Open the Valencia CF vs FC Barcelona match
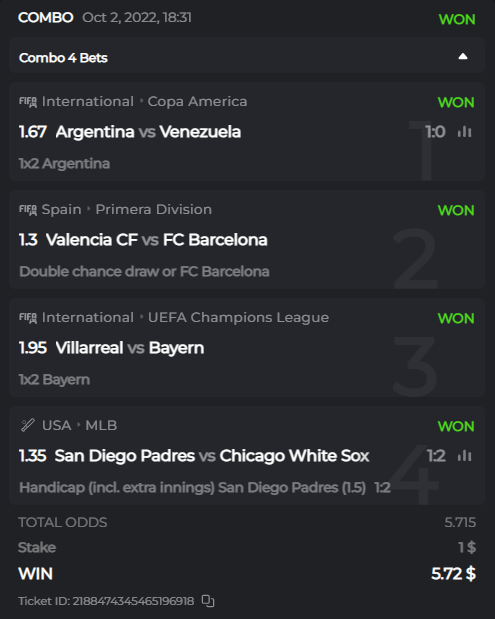 [157, 240]
